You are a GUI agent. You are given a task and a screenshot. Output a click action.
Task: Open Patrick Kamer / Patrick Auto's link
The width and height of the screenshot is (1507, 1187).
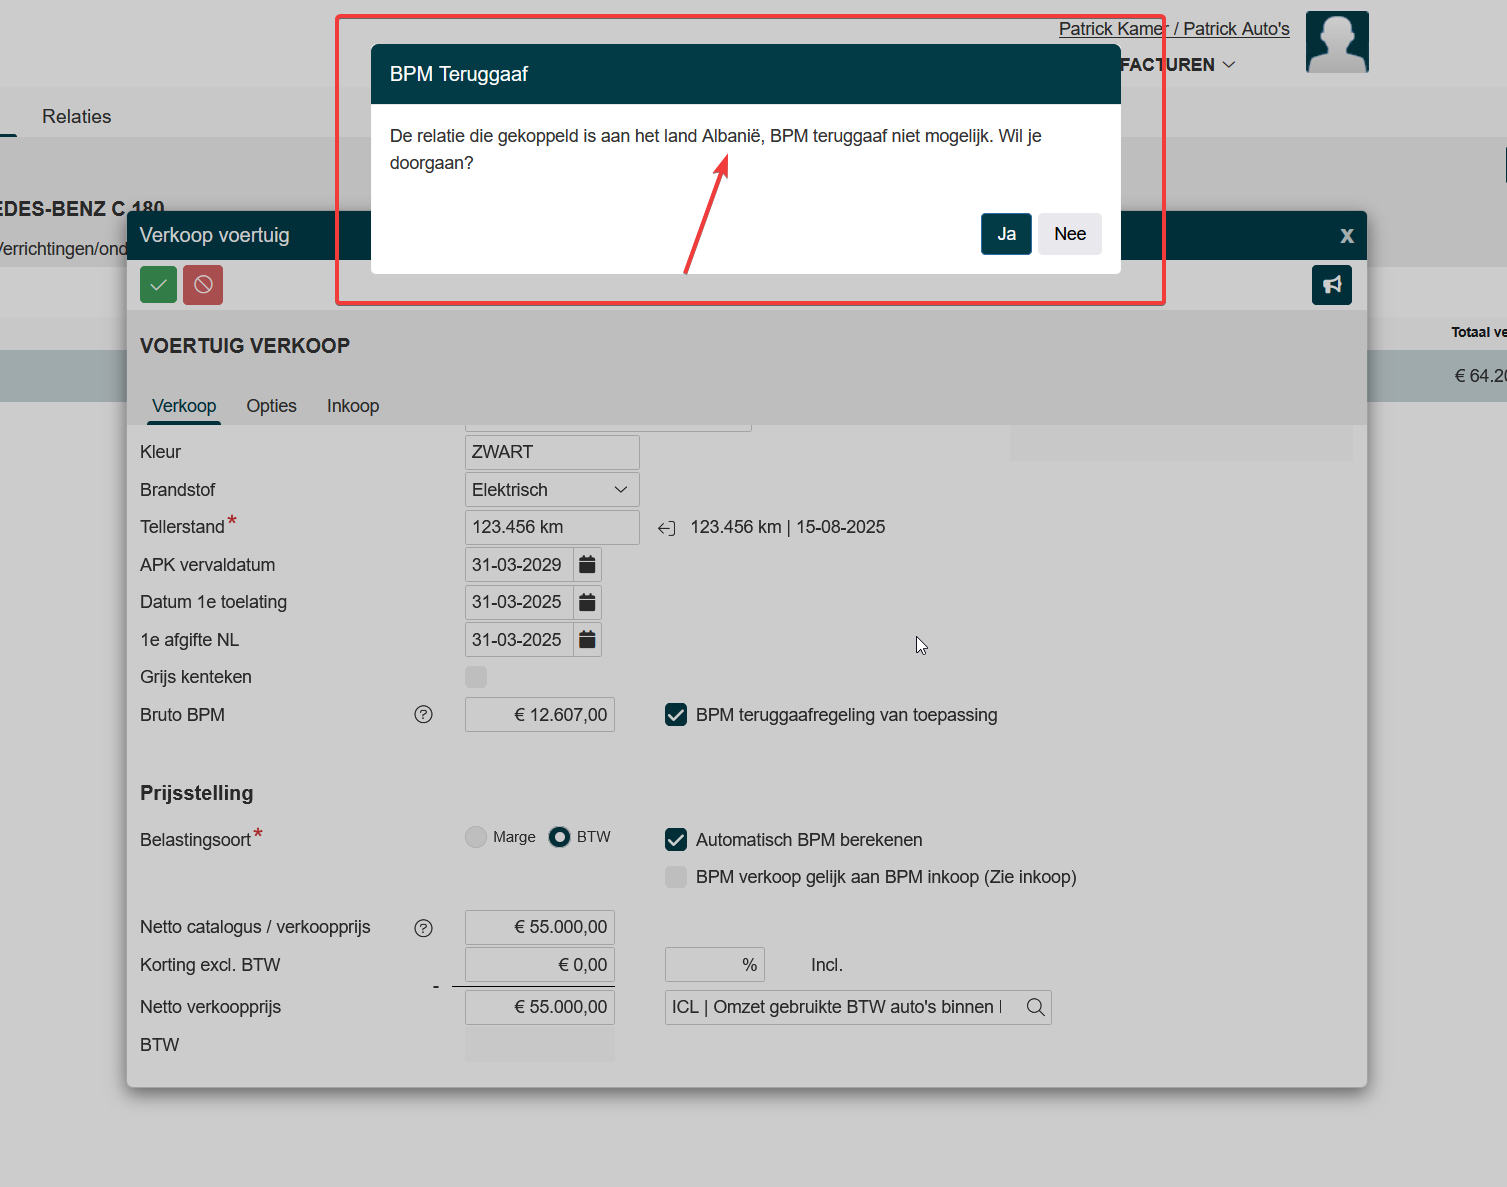pyautogui.click(x=1174, y=29)
